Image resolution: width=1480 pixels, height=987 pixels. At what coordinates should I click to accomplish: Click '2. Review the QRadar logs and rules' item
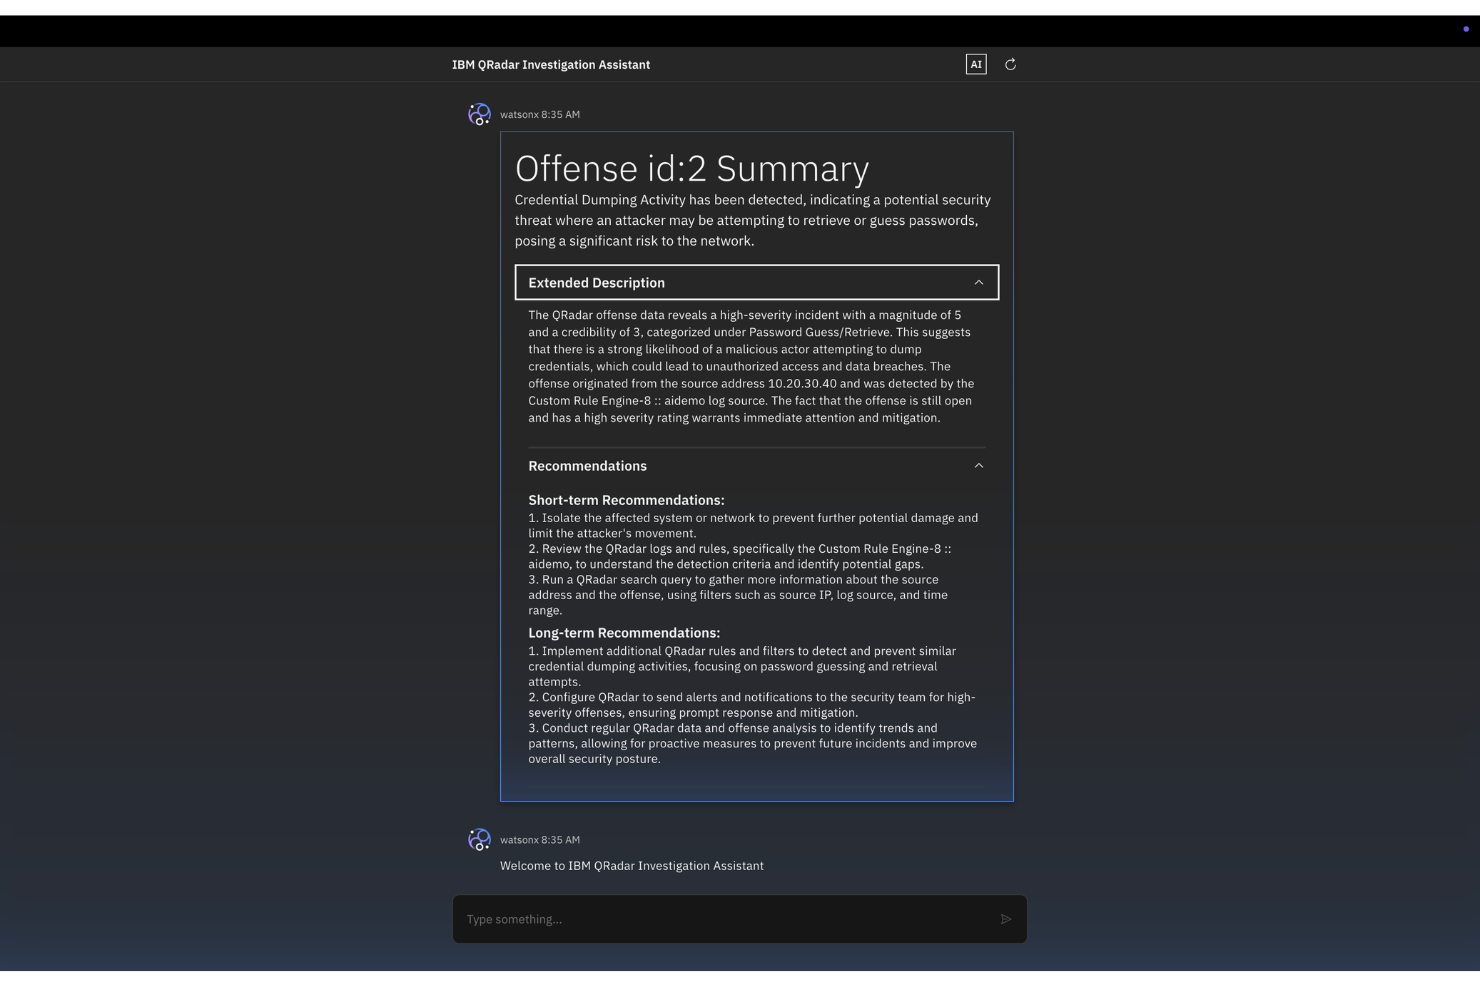pos(740,556)
